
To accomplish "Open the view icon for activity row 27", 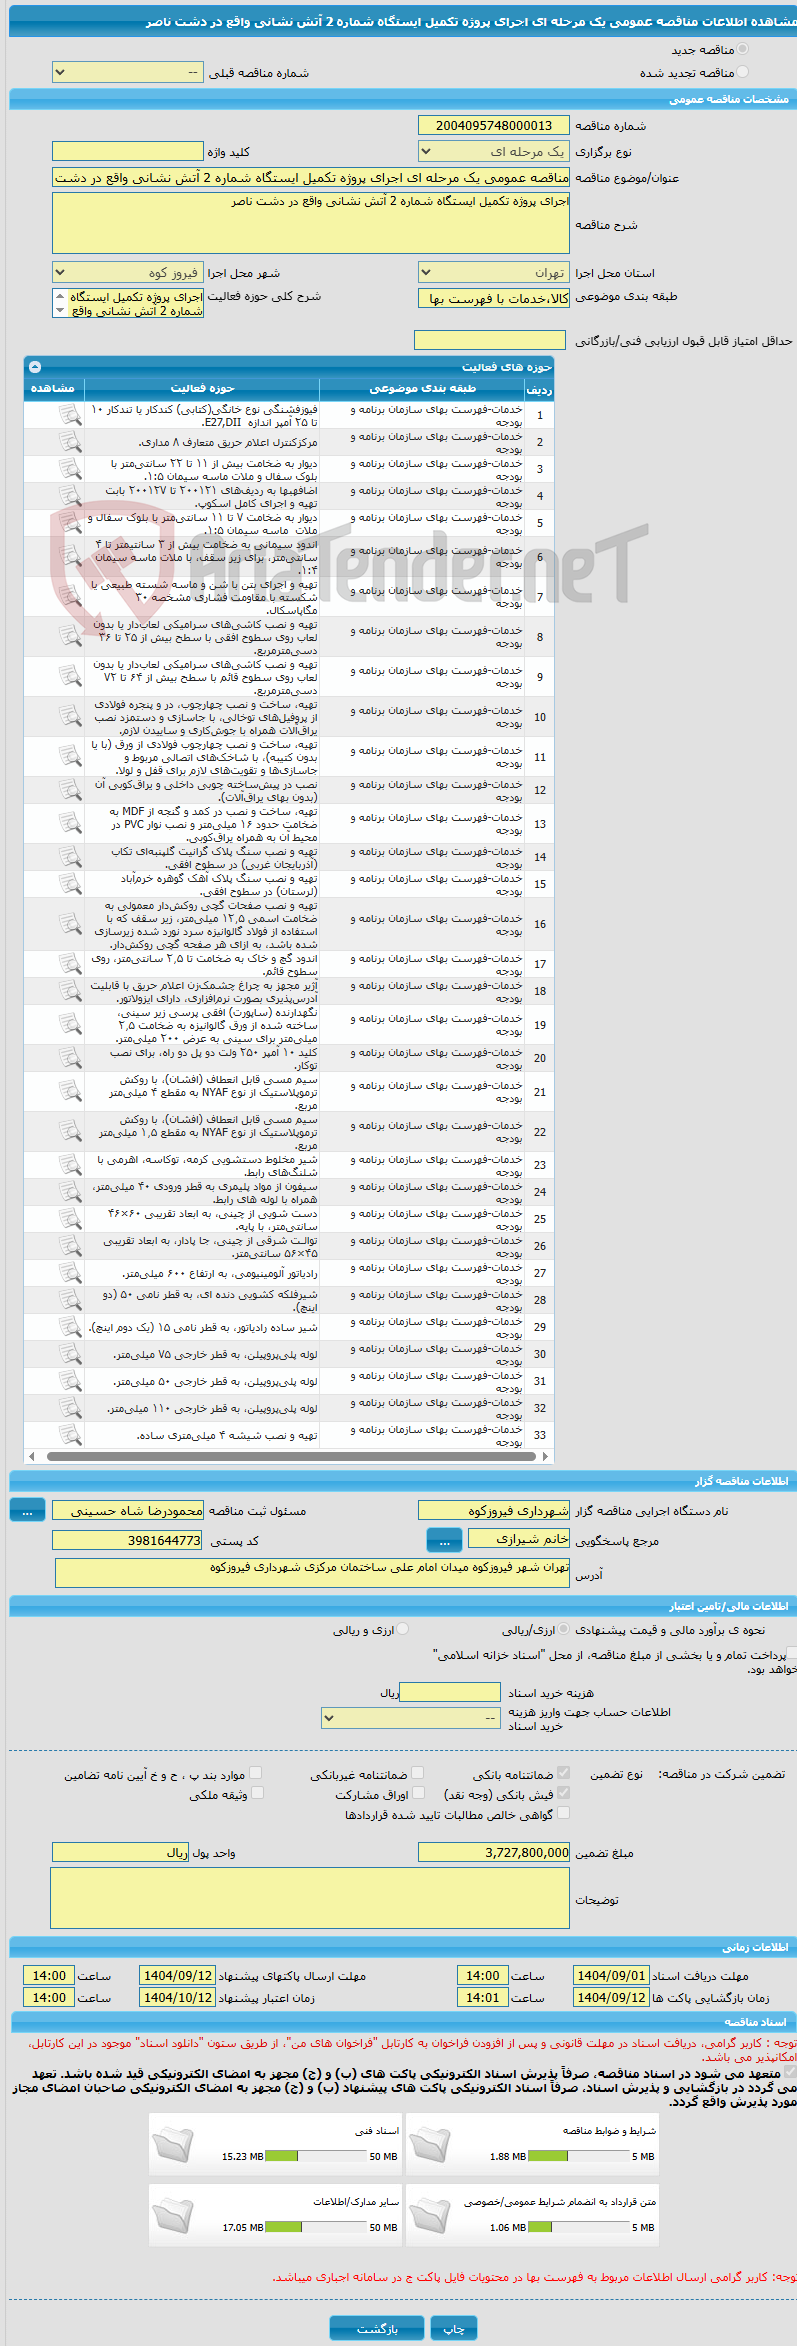I will (x=69, y=1272).
